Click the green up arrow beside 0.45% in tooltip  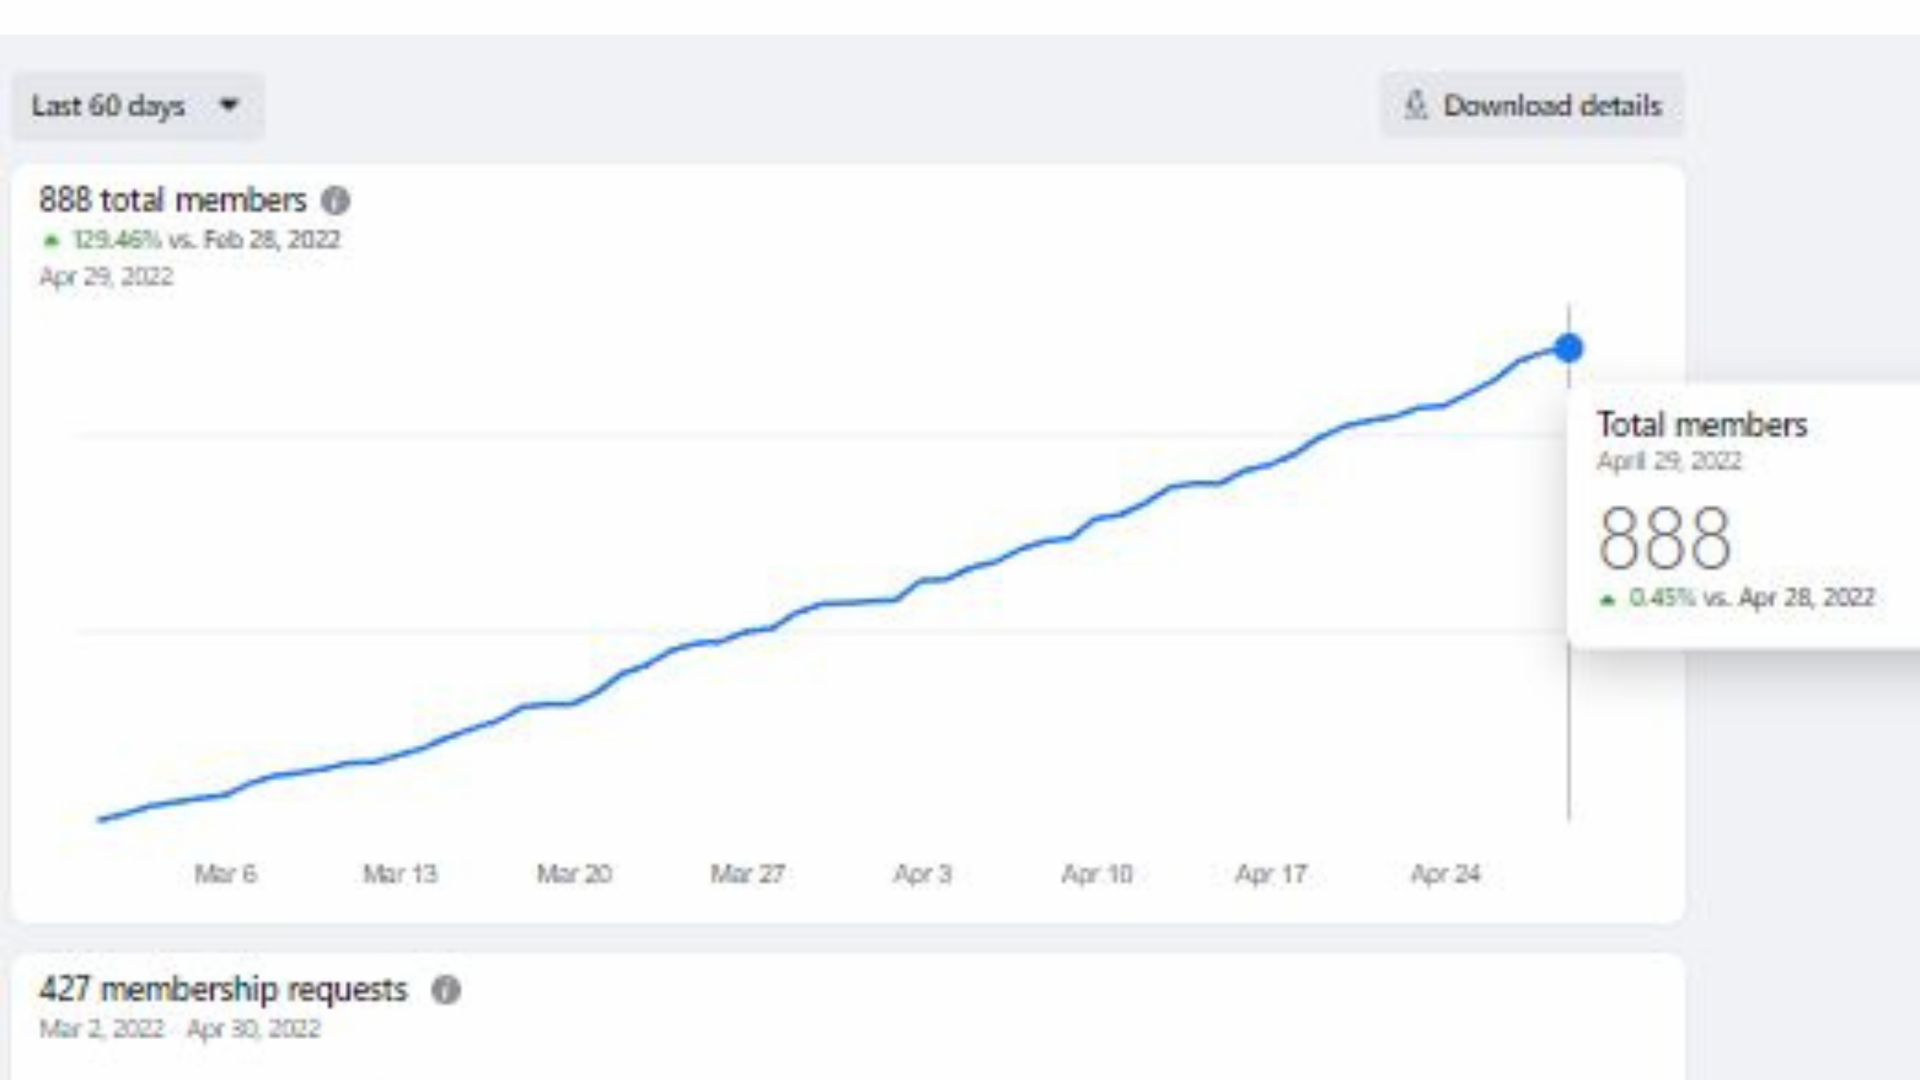point(1608,600)
